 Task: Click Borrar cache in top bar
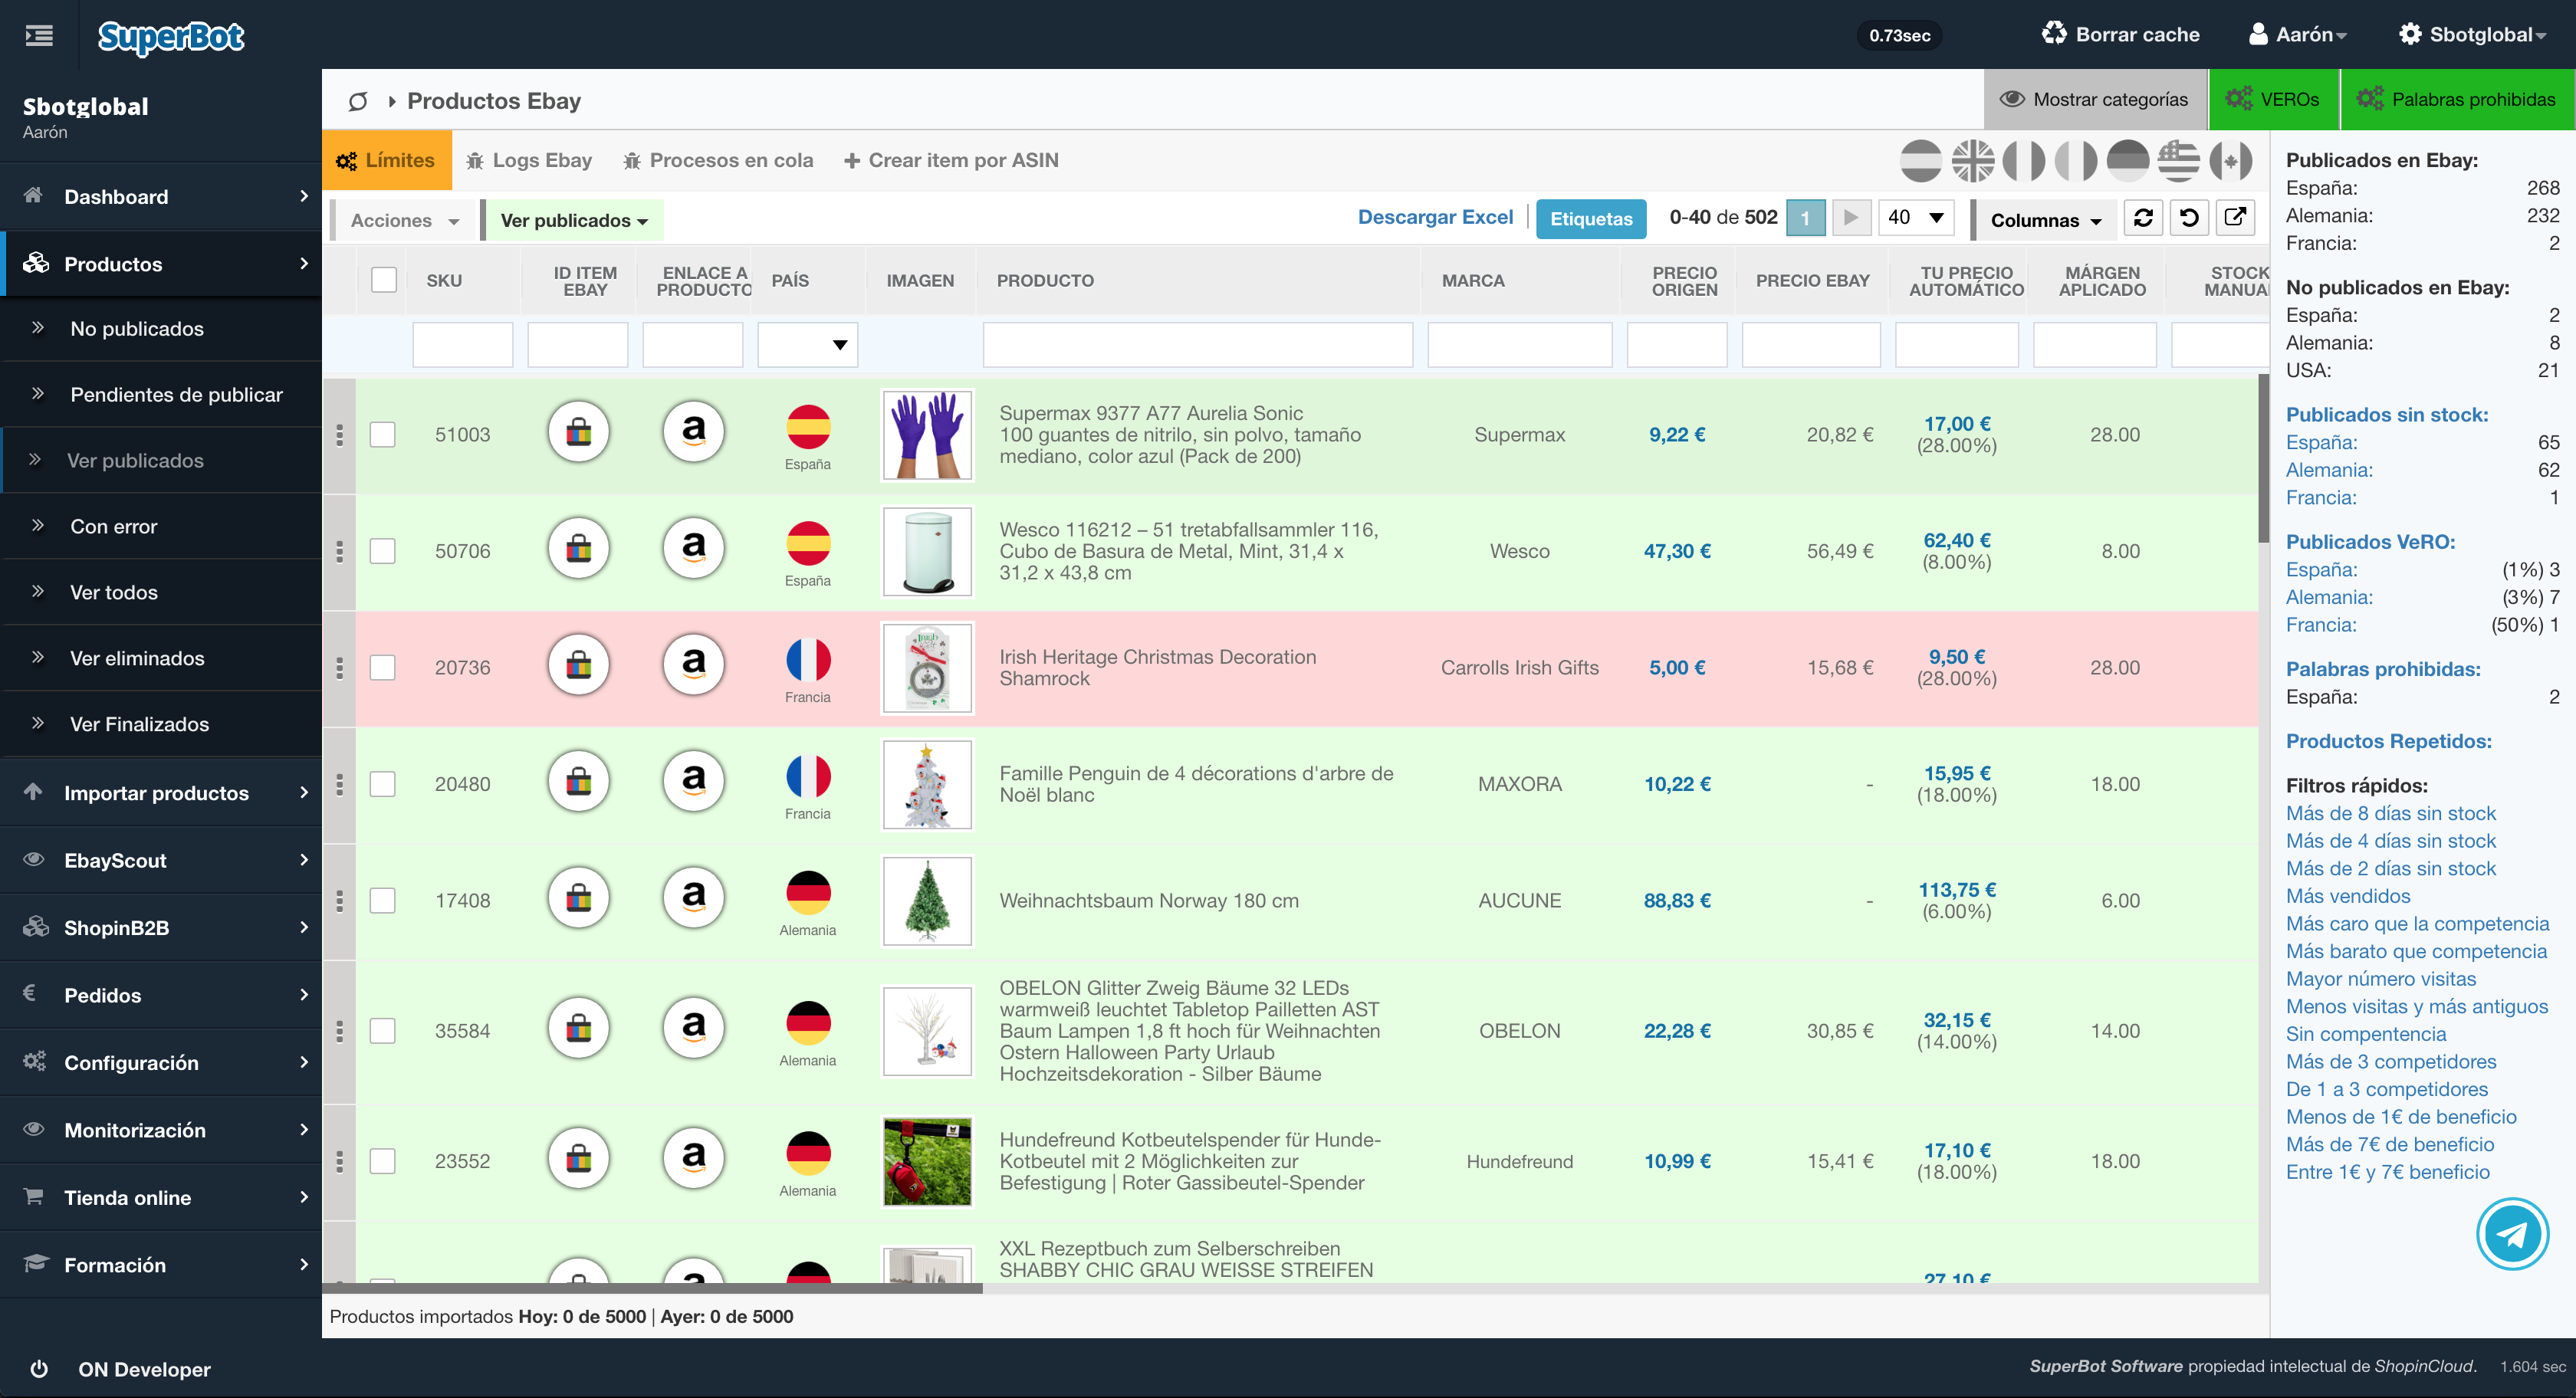click(x=2120, y=35)
